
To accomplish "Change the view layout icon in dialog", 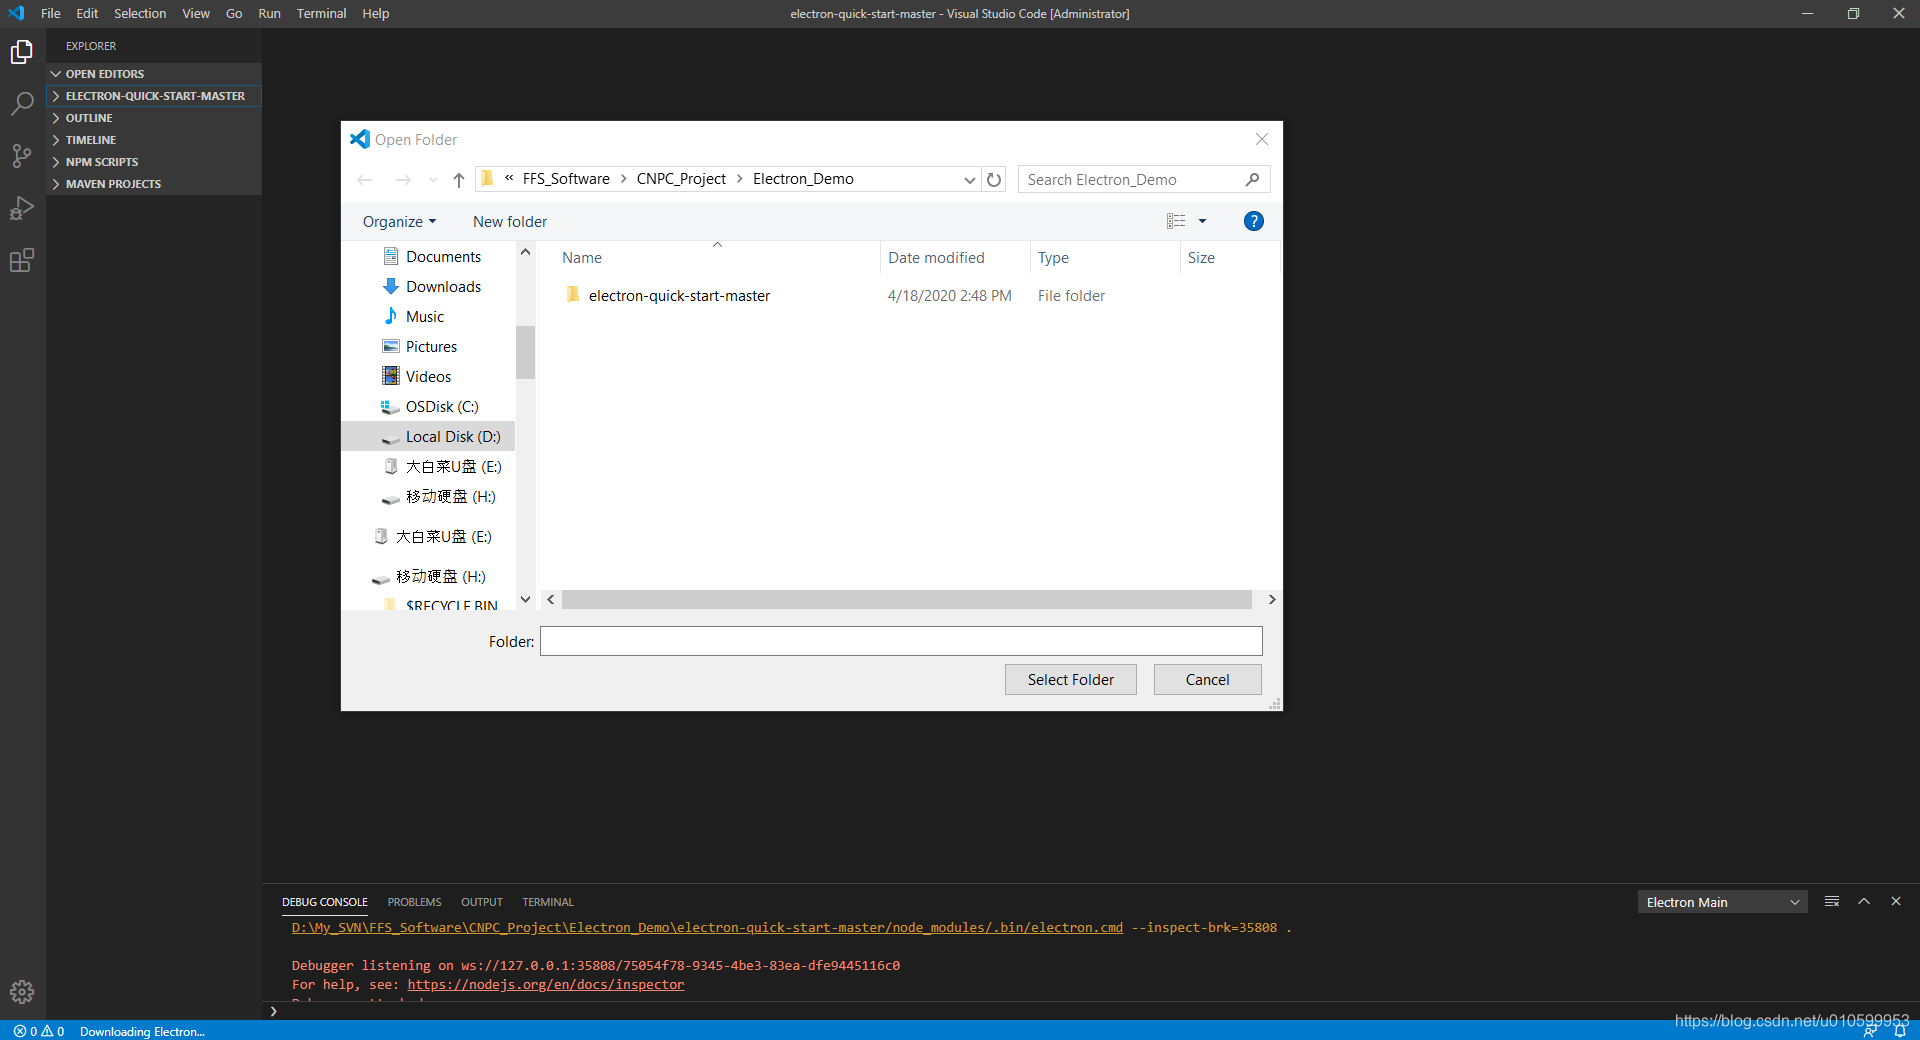I will (x=1176, y=221).
